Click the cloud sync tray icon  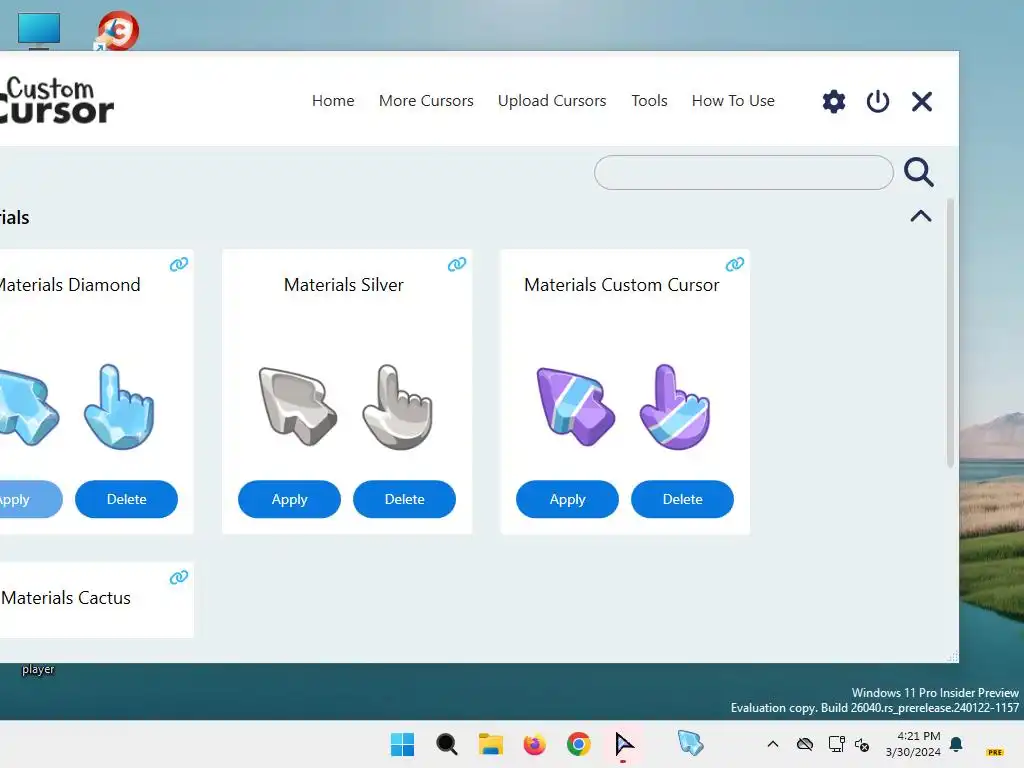[x=805, y=744]
